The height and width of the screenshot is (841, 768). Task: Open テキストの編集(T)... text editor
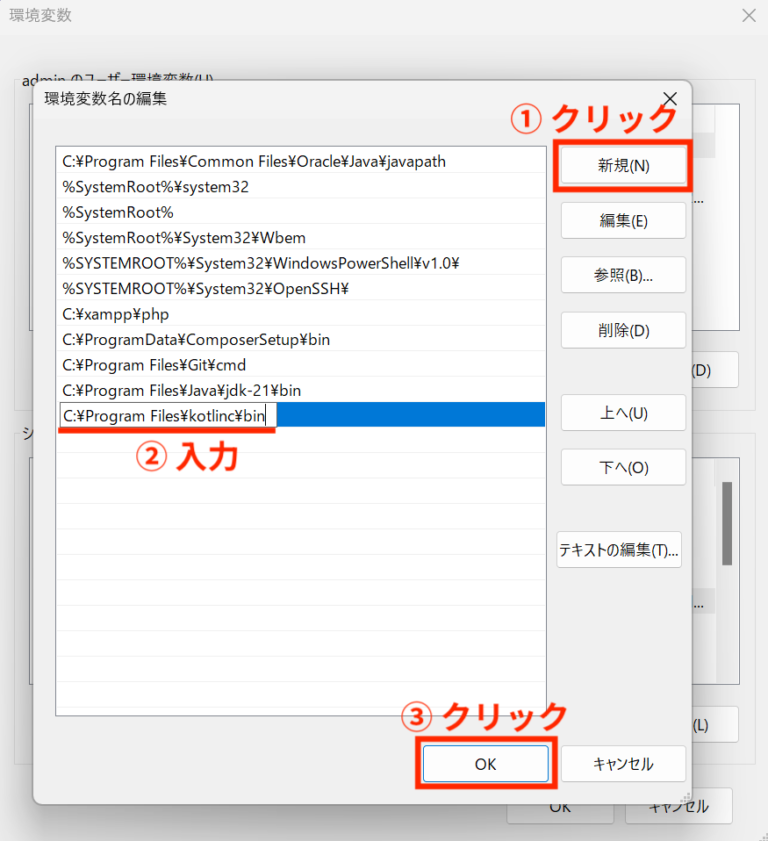(x=619, y=550)
